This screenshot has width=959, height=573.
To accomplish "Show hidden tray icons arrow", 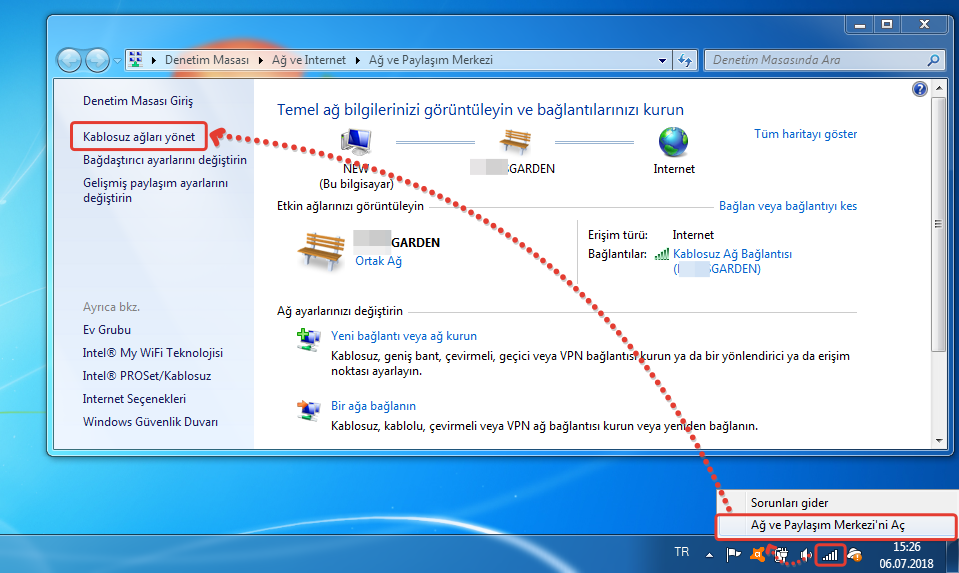I will tap(709, 554).
